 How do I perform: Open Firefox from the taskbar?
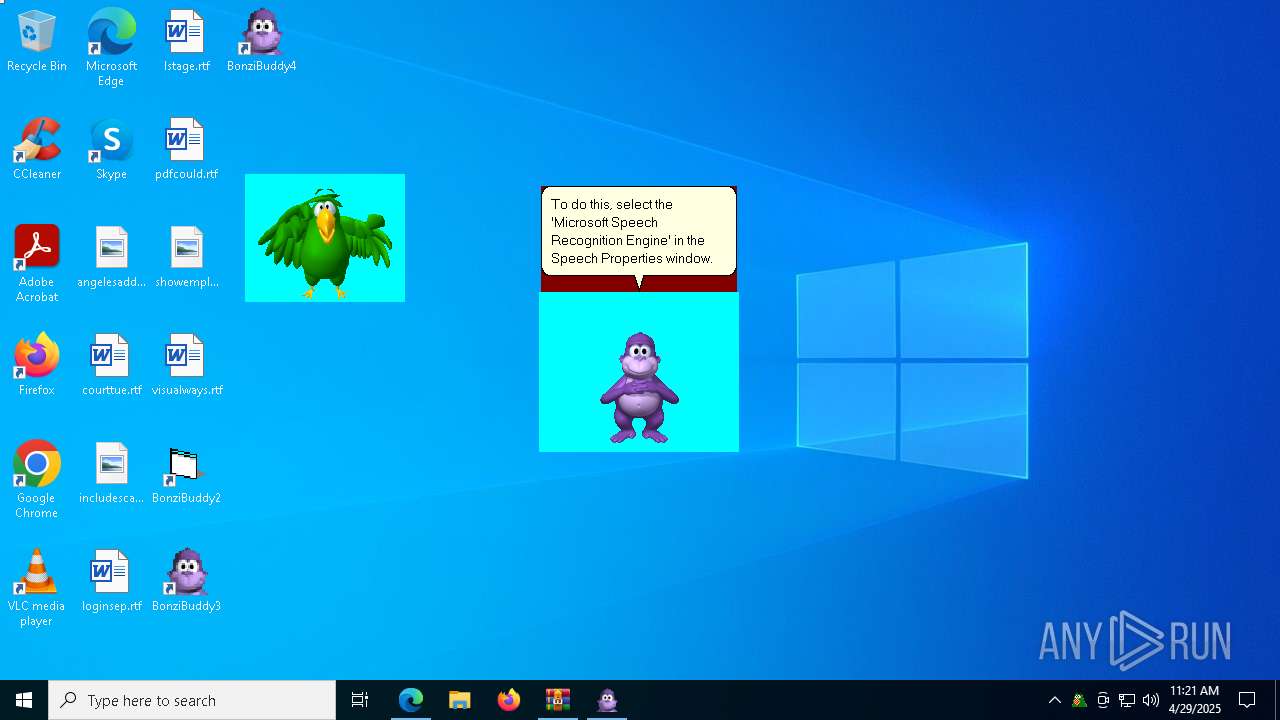click(x=509, y=700)
